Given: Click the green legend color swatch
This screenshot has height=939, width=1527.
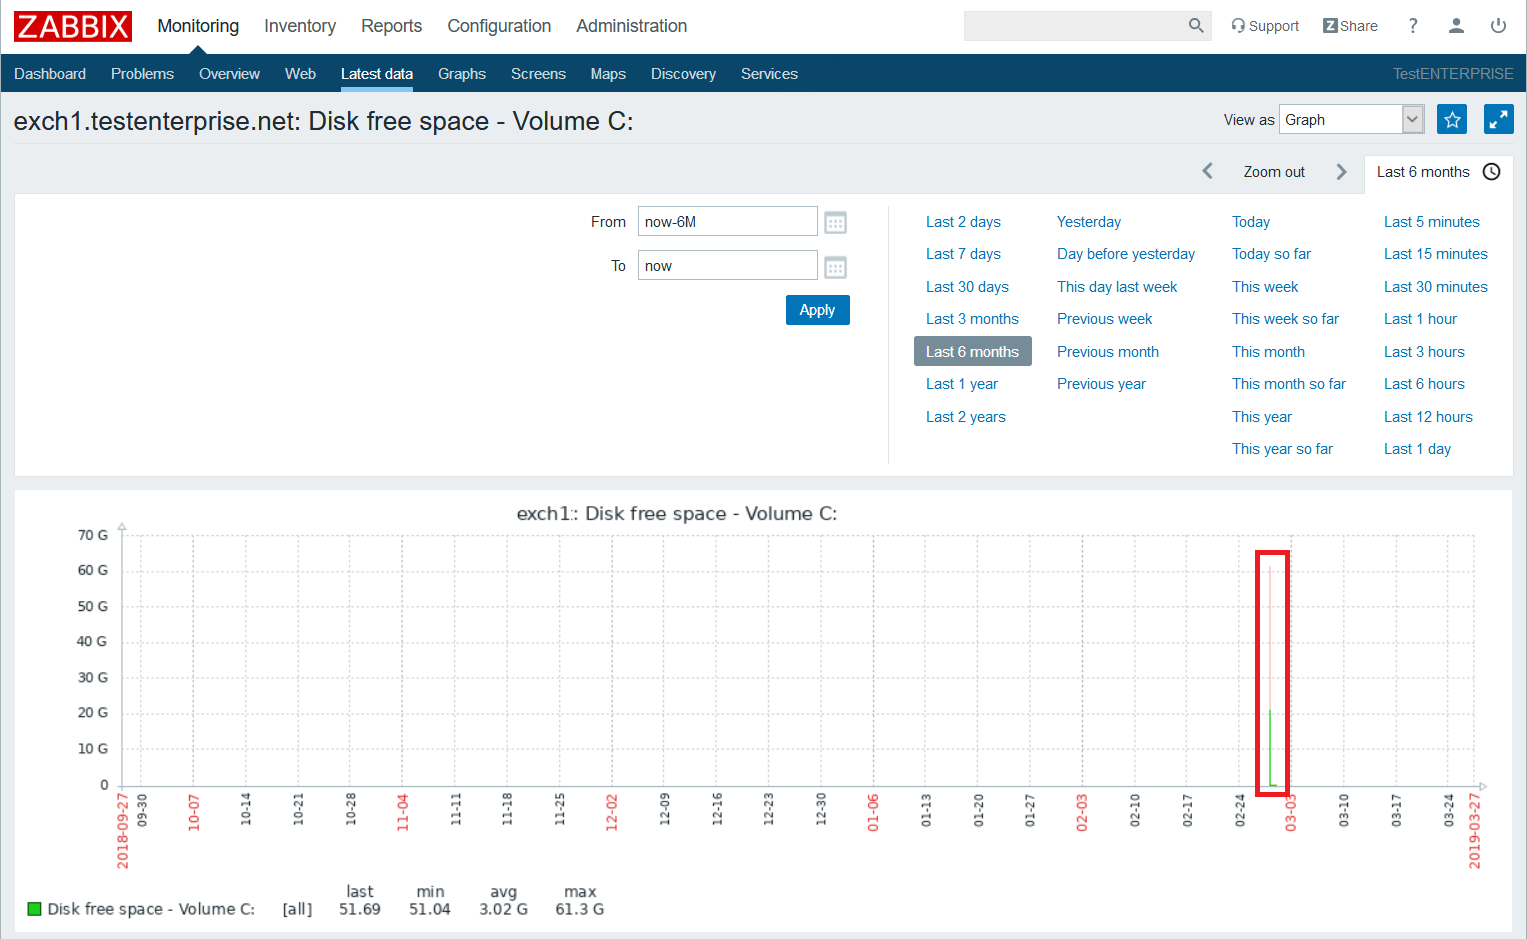Looking at the screenshot, I should (x=34, y=909).
